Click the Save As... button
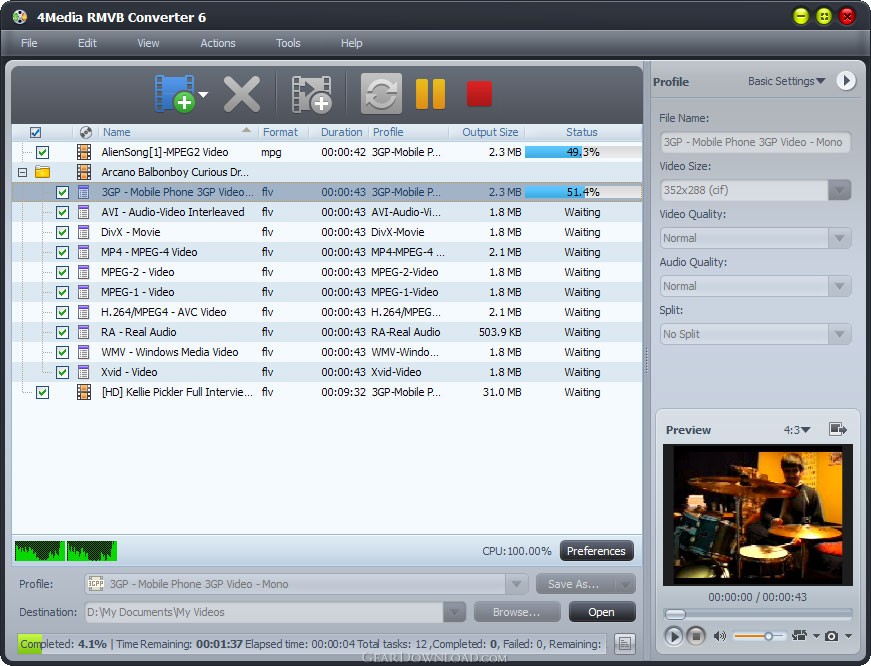The image size is (871, 666). [574, 584]
